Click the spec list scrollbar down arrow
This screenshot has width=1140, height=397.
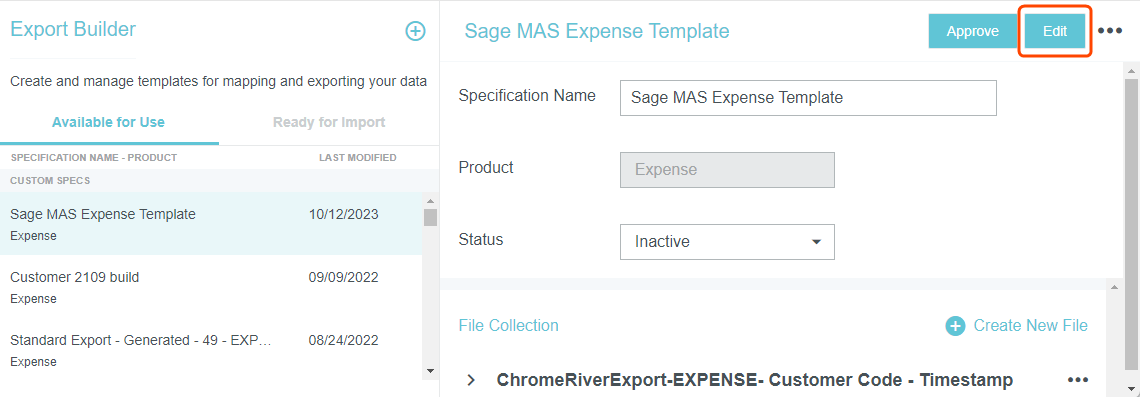pos(430,372)
